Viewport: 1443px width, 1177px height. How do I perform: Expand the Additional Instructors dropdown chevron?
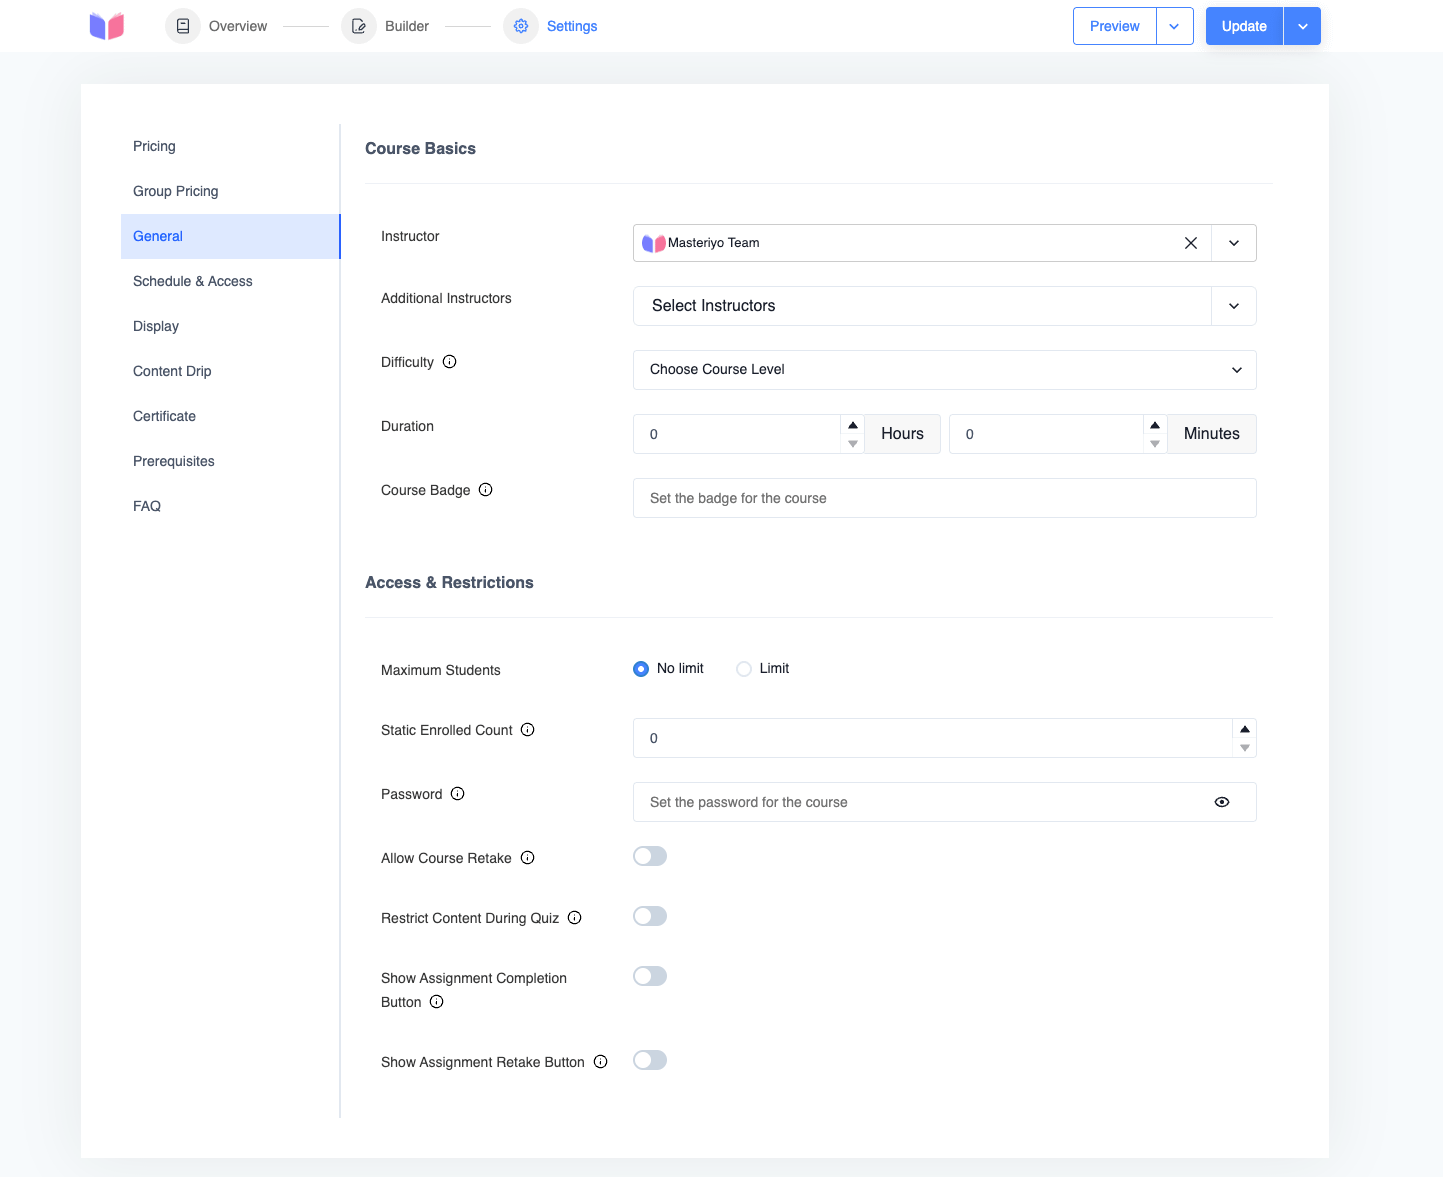(x=1234, y=306)
